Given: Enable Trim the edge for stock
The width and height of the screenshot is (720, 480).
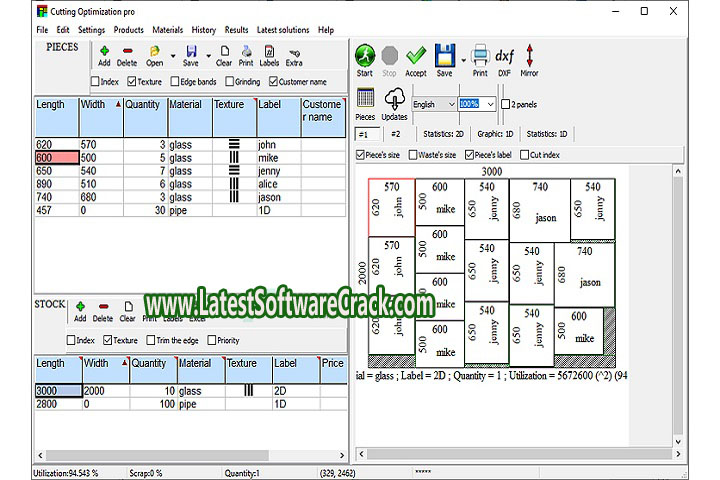Looking at the screenshot, I should tap(151, 340).
